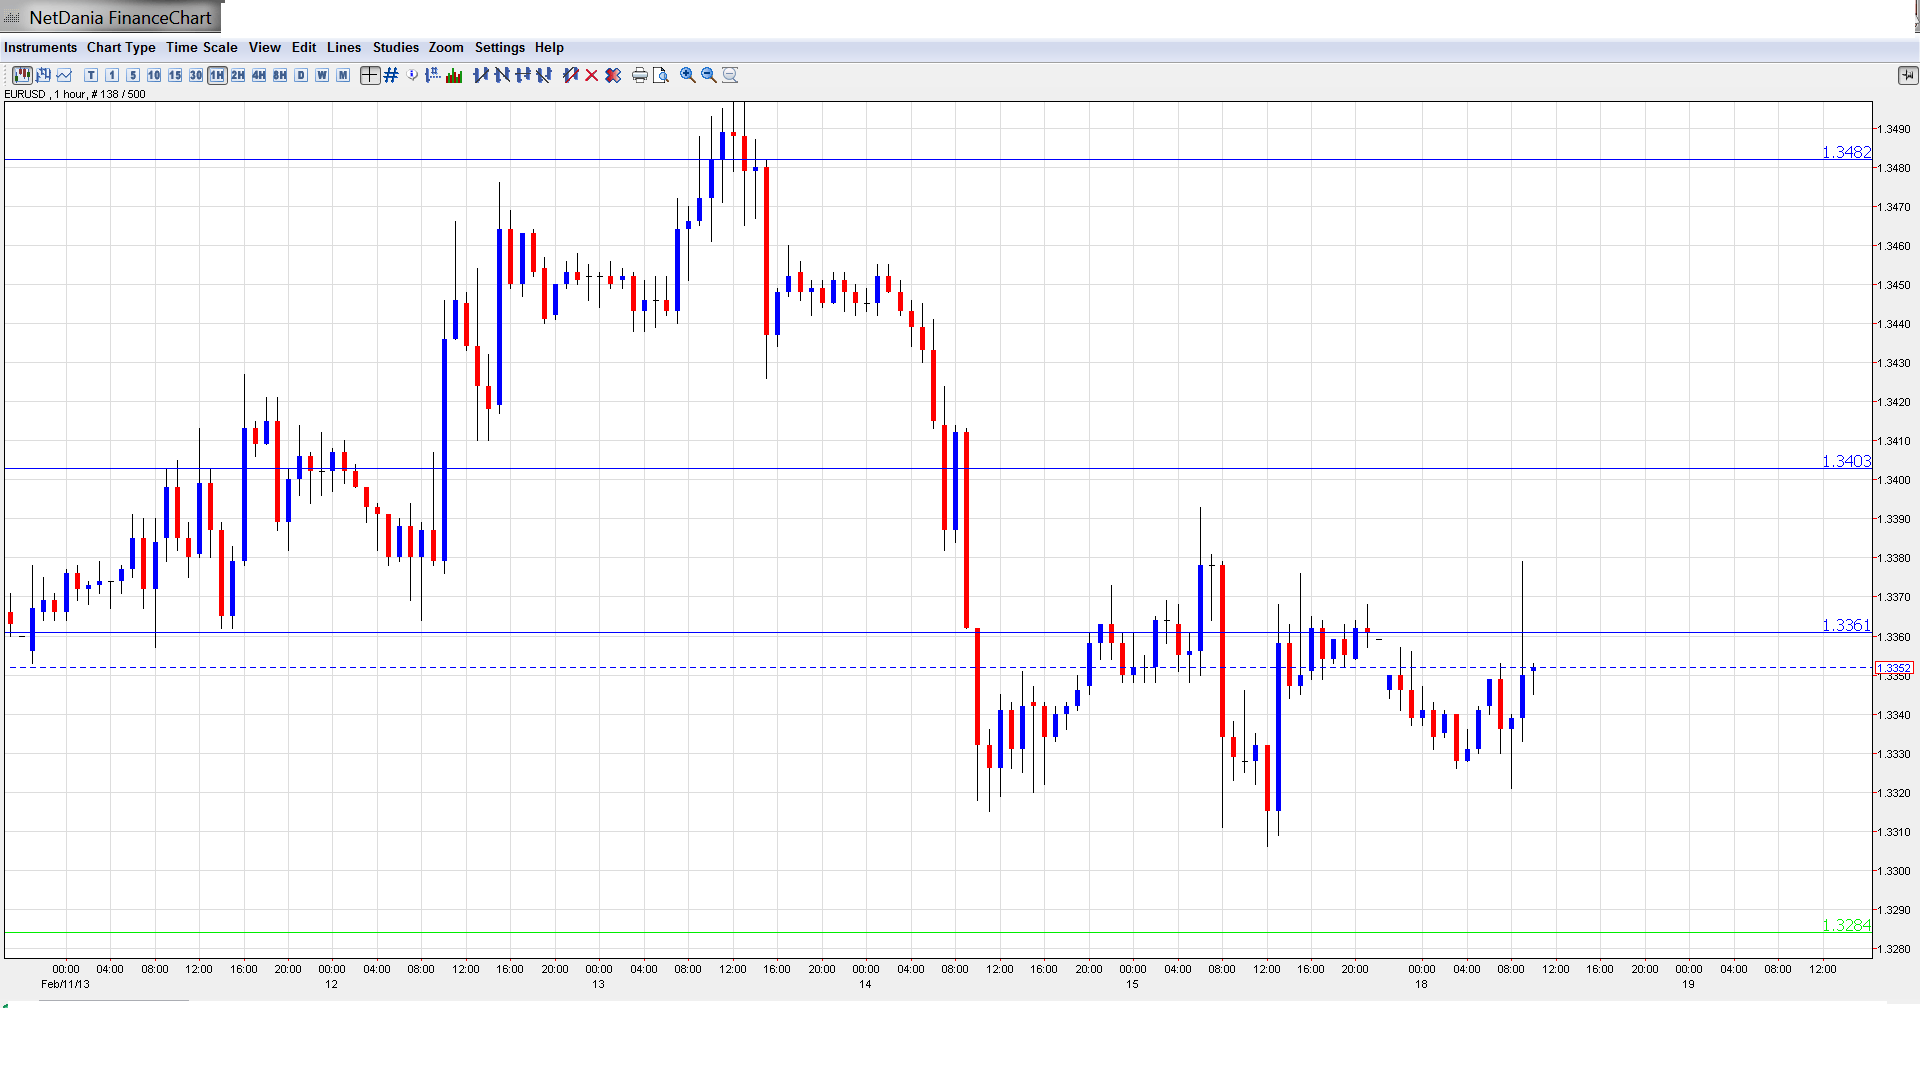Toggle the crosshair cursor button
Image resolution: width=1920 pixels, height=1080 pixels.
(370, 75)
